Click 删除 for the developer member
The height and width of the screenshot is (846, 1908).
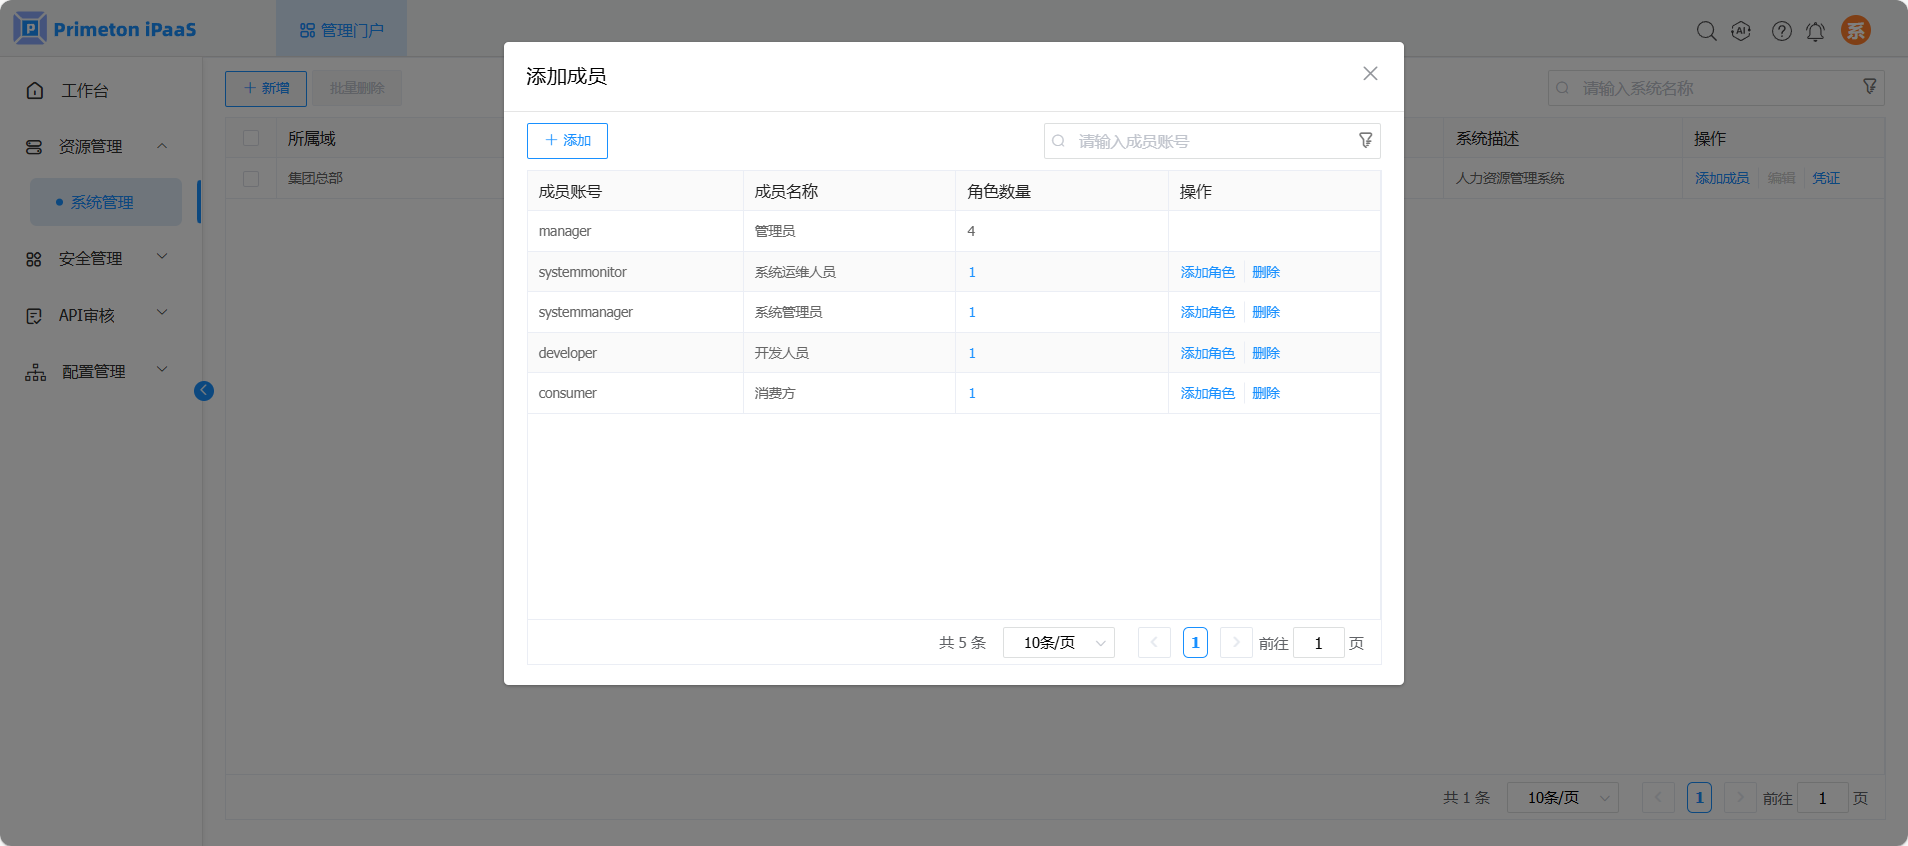tap(1266, 353)
